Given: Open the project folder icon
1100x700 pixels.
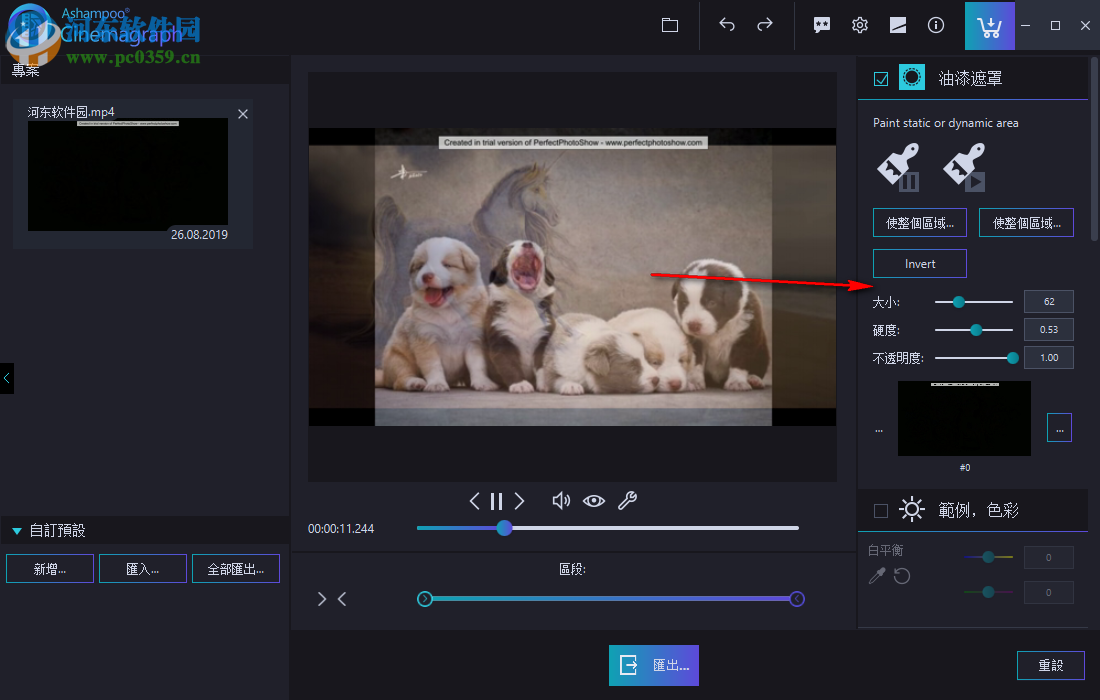Looking at the screenshot, I should [670, 26].
